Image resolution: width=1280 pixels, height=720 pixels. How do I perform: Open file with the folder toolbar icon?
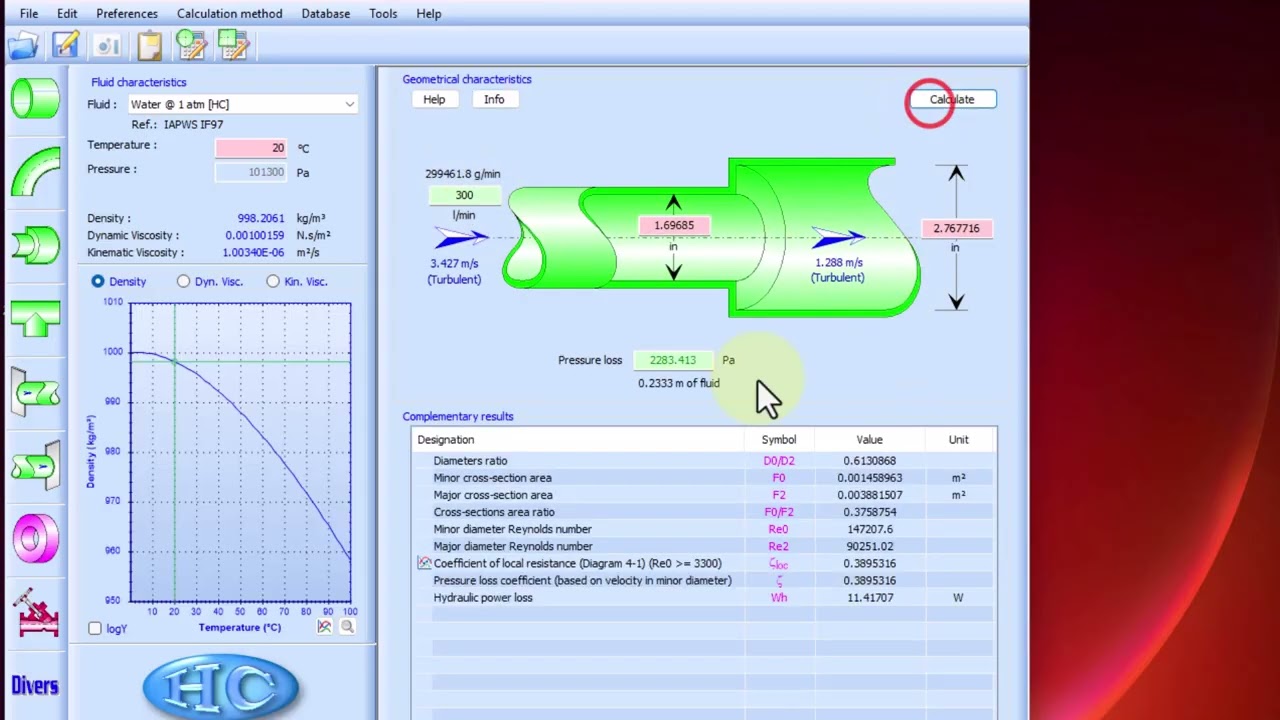[23, 45]
